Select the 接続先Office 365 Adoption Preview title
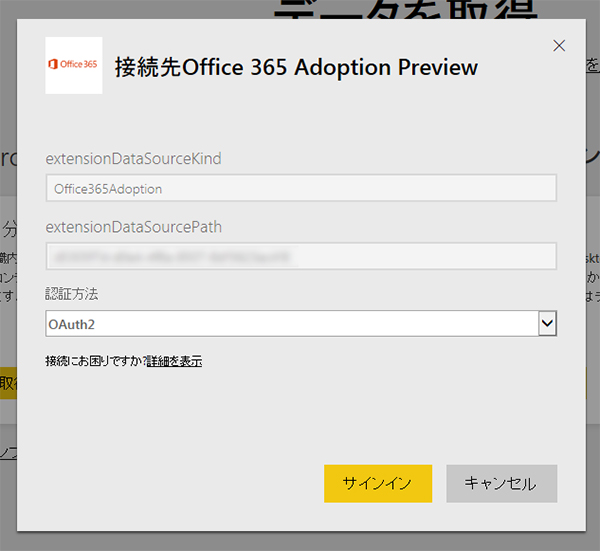 pos(296,67)
